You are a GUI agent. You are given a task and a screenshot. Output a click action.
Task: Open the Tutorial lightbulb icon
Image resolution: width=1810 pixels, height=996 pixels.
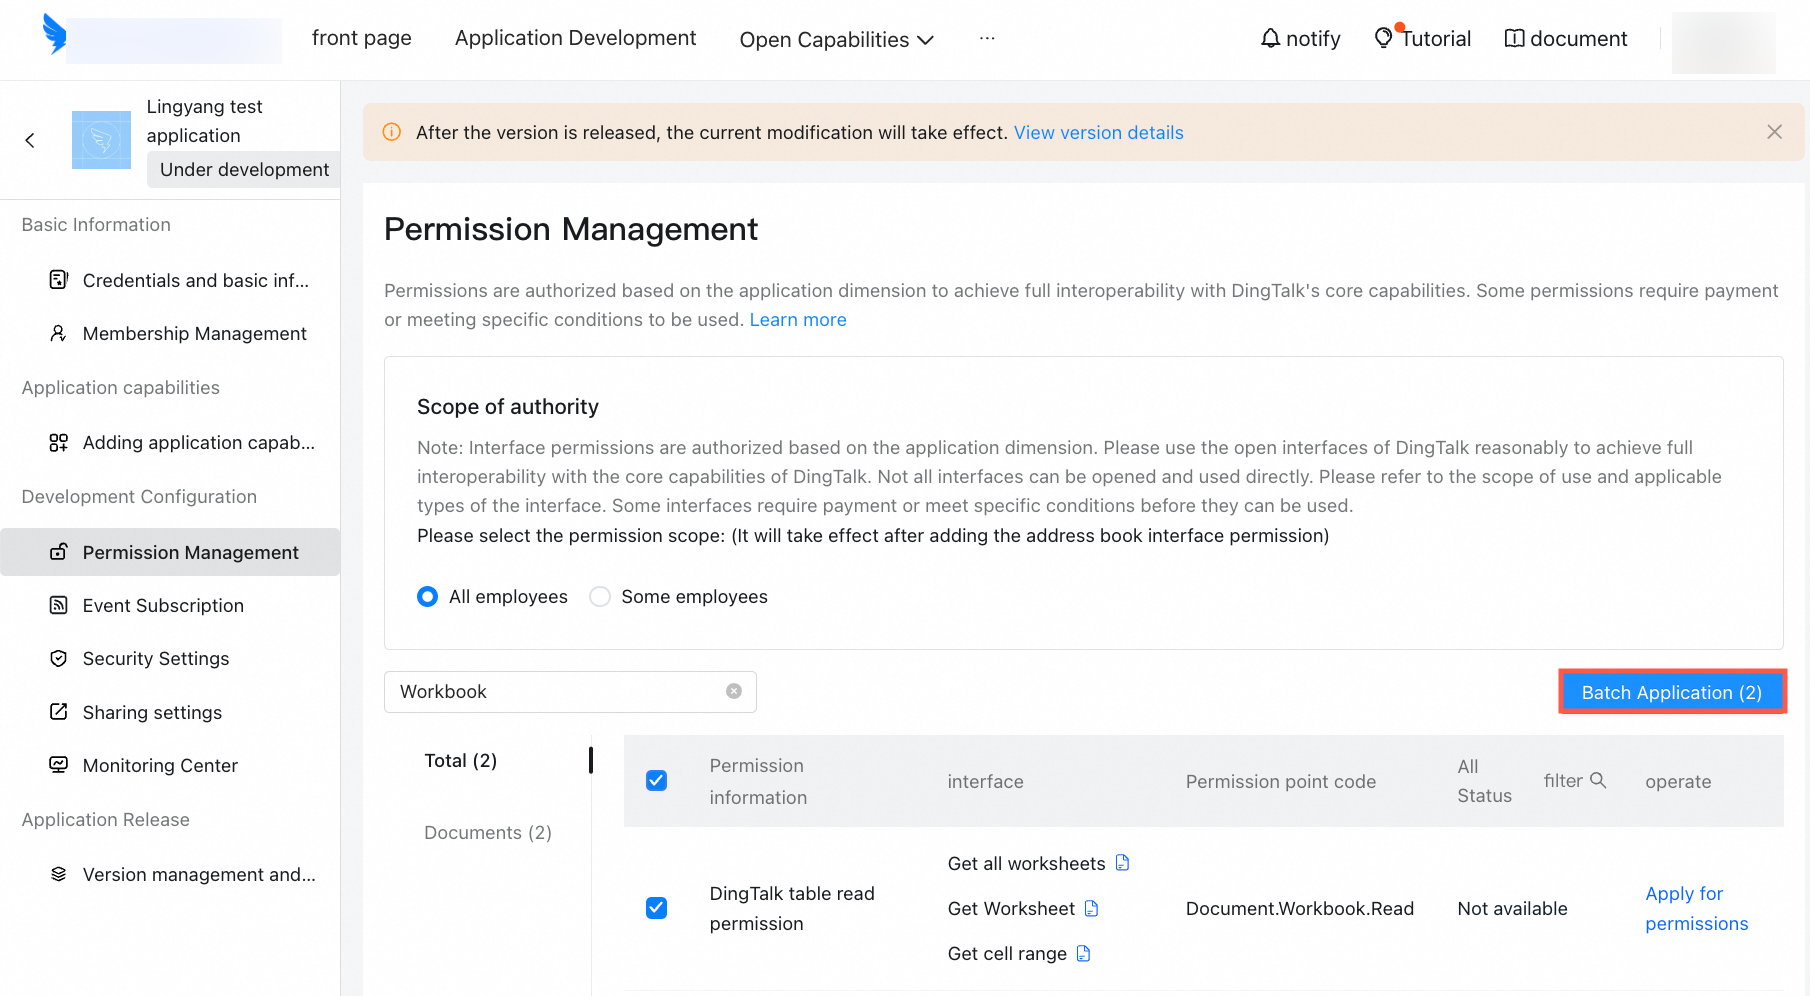[1384, 38]
